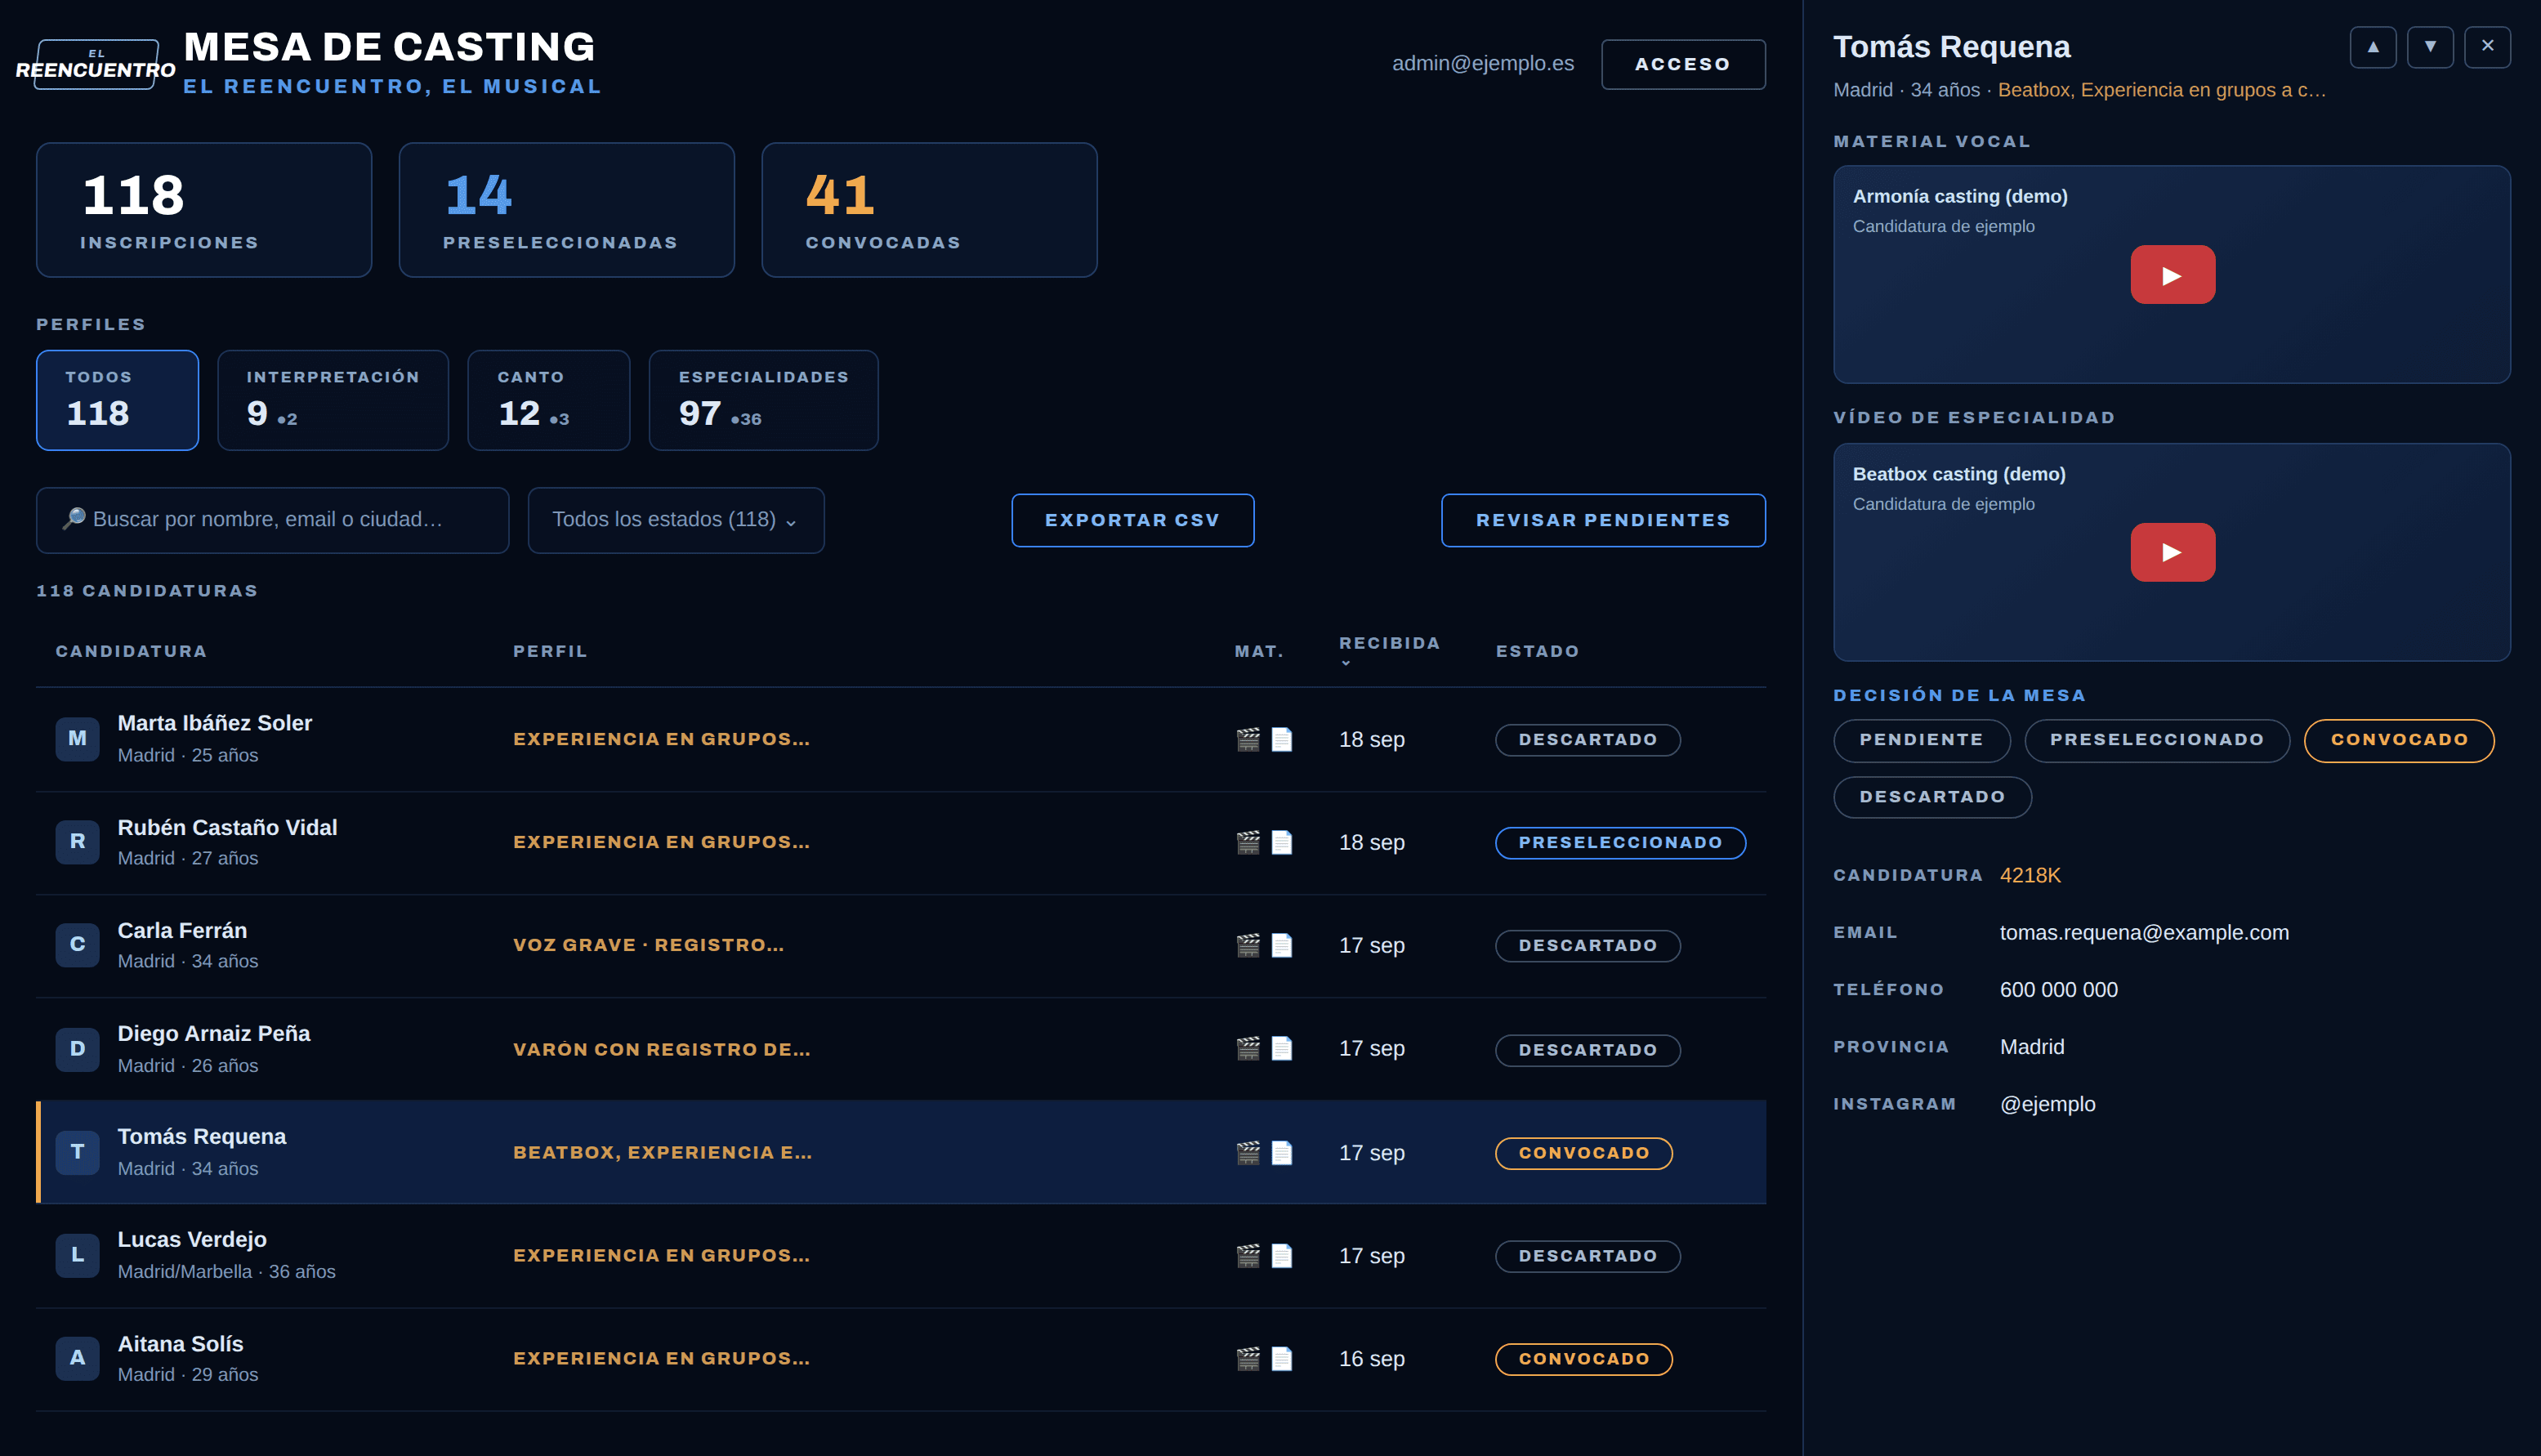Select the Canto profile tab

pos(548,400)
